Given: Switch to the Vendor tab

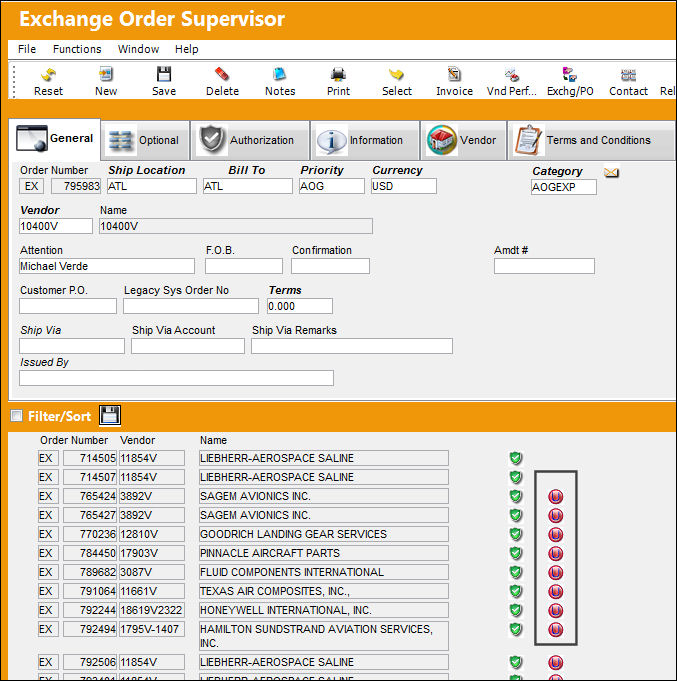Looking at the screenshot, I should tap(463, 140).
